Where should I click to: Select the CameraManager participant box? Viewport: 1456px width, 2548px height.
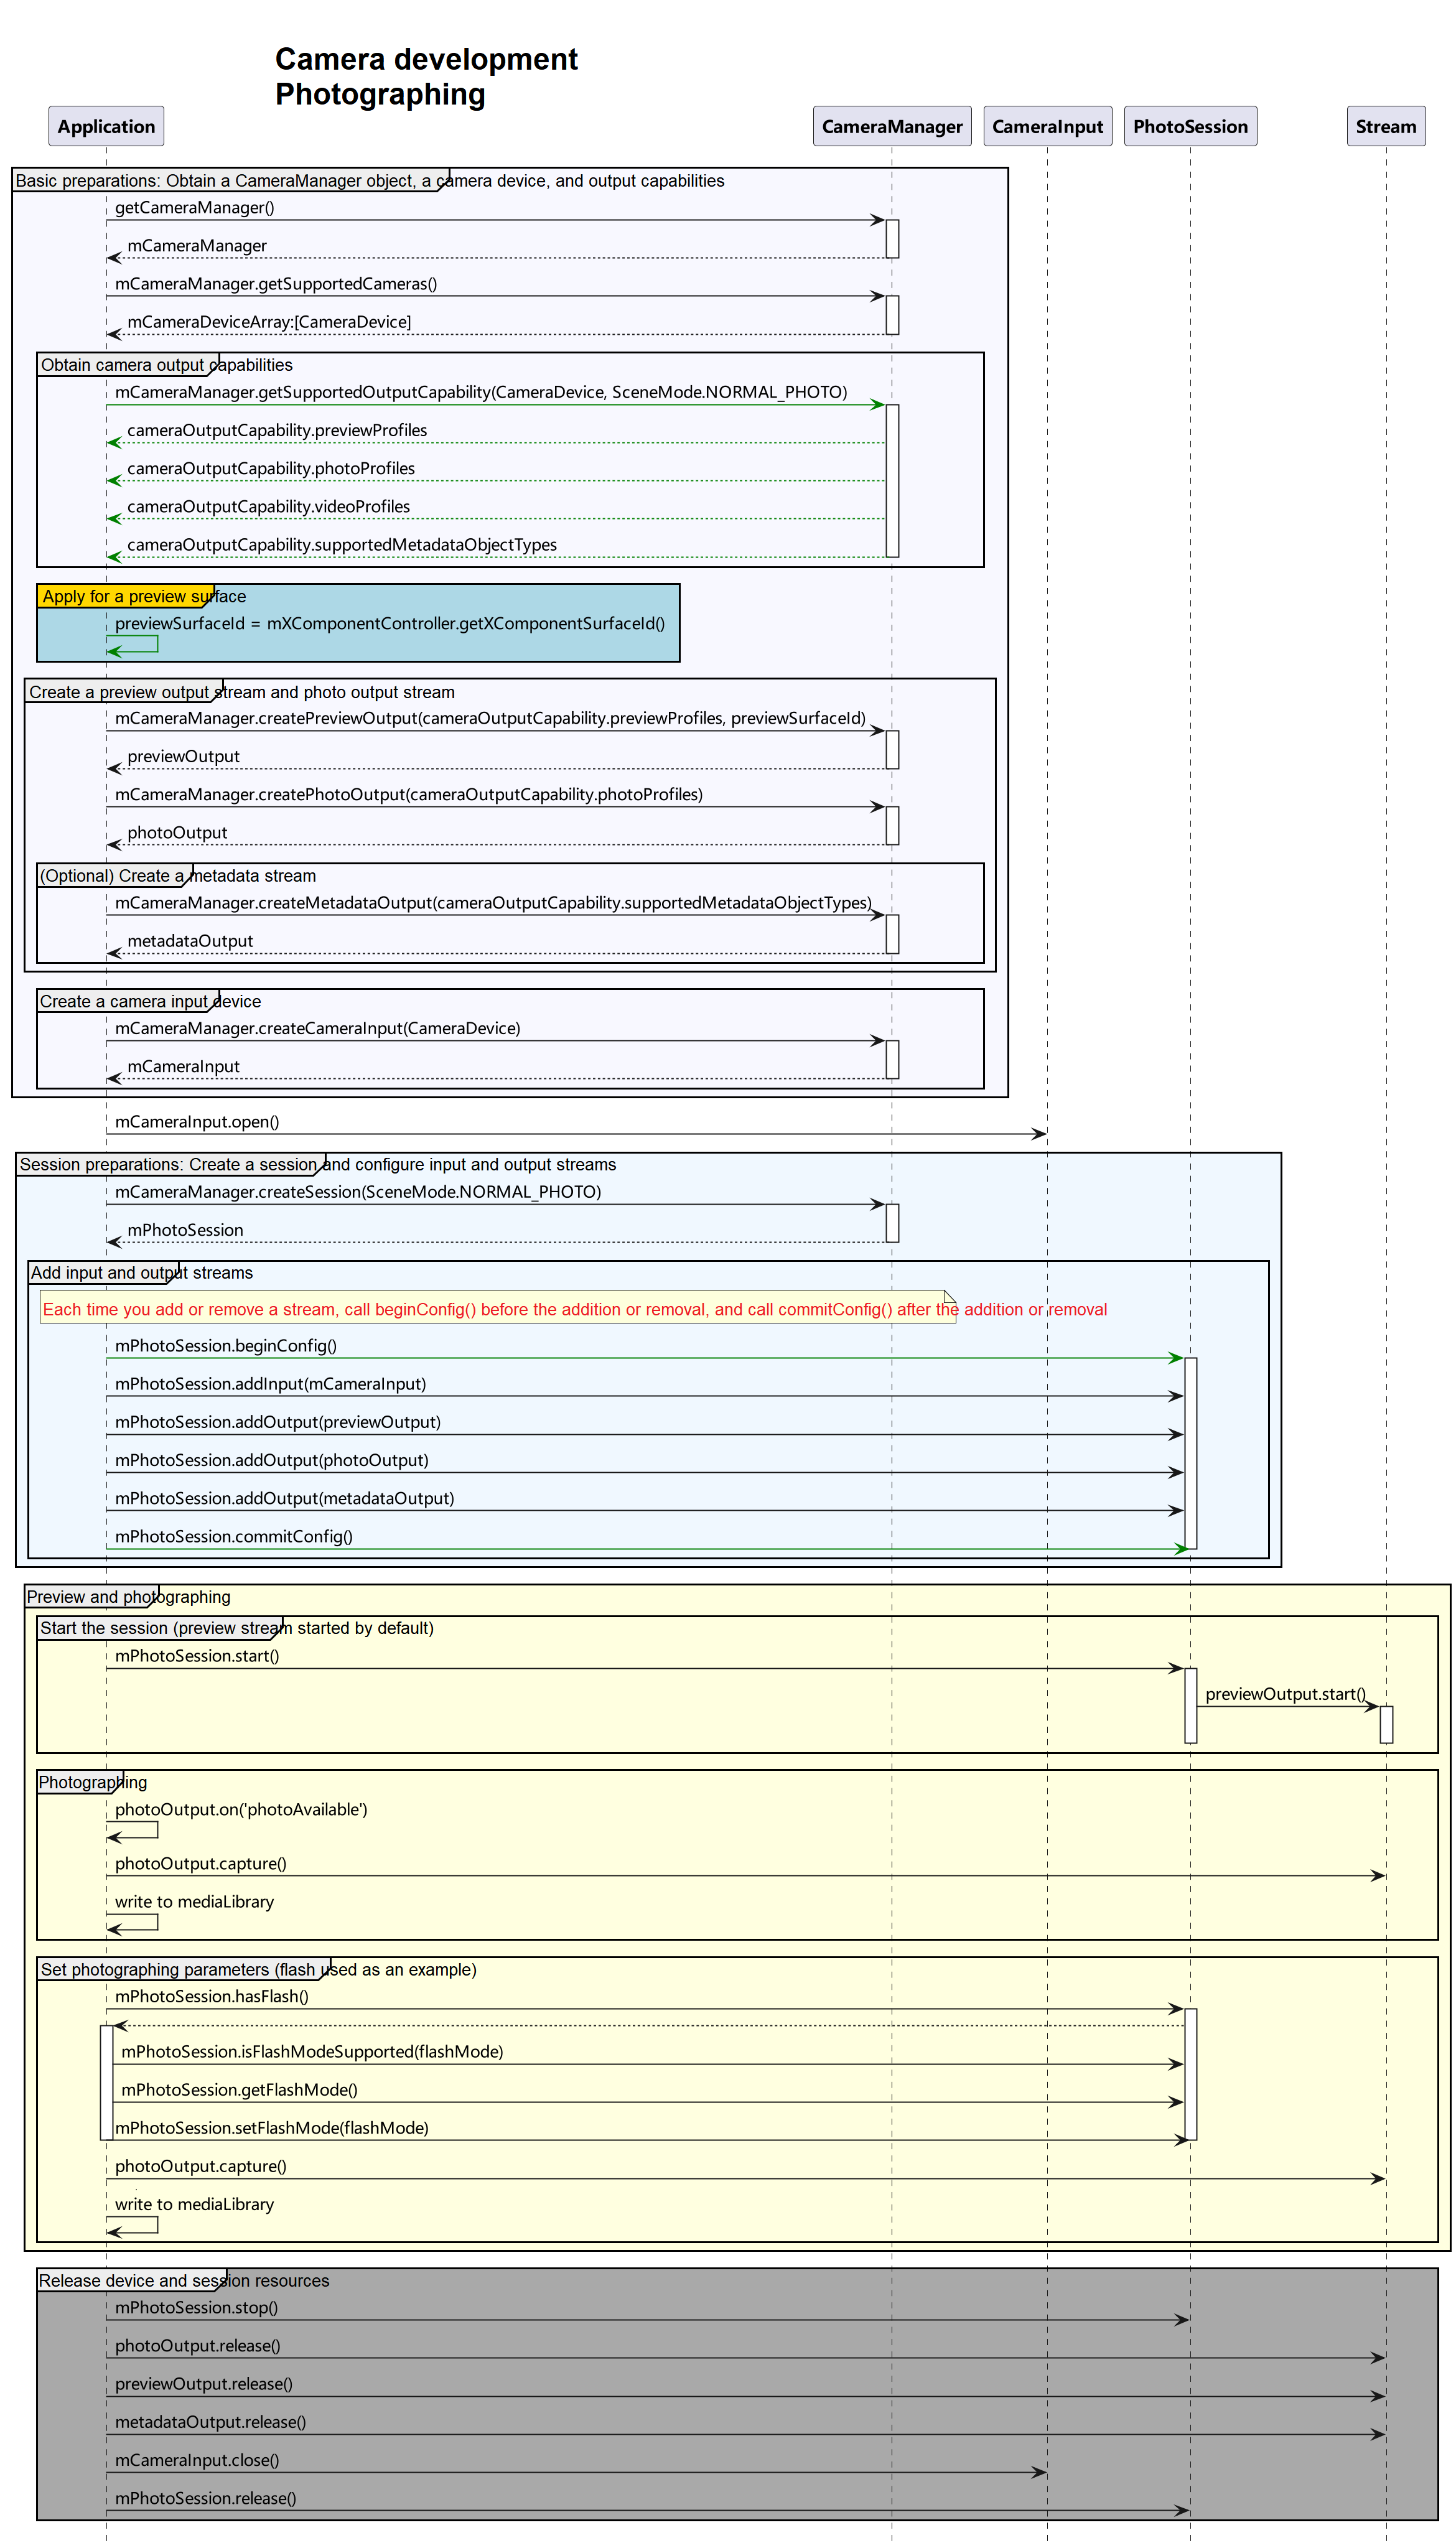(892, 126)
